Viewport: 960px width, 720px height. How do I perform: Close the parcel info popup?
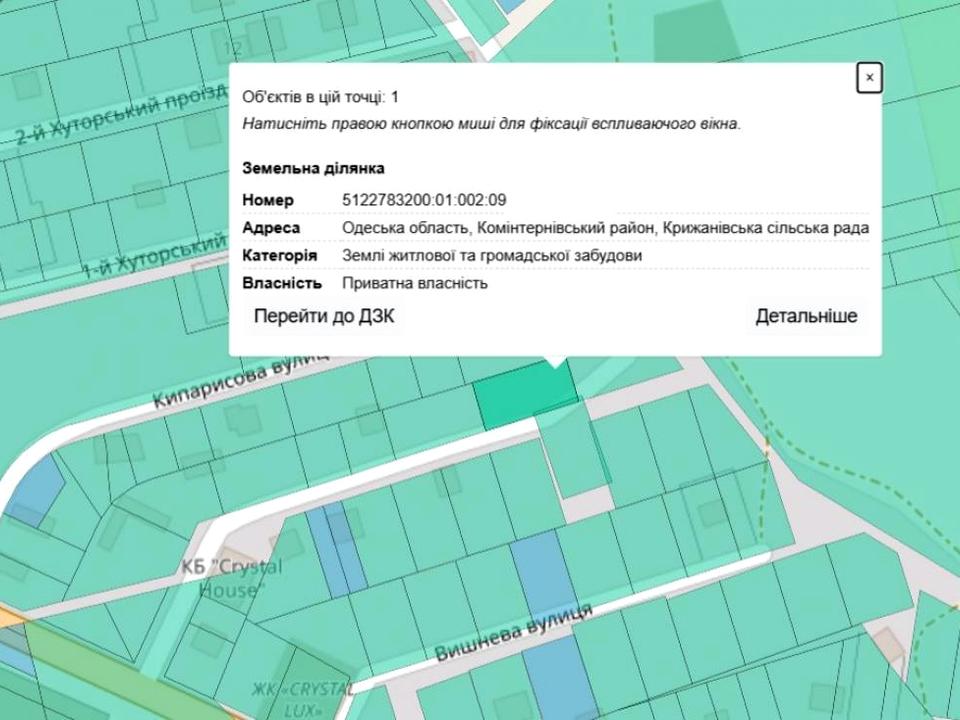[869, 77]
